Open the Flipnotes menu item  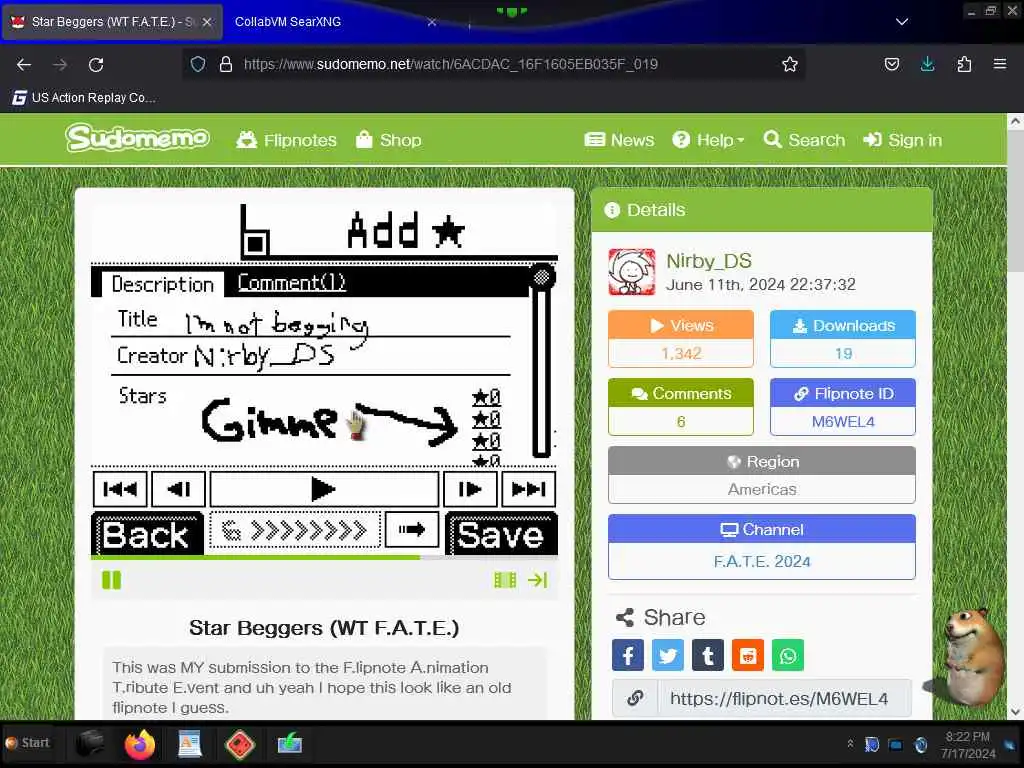click(286, 140)
